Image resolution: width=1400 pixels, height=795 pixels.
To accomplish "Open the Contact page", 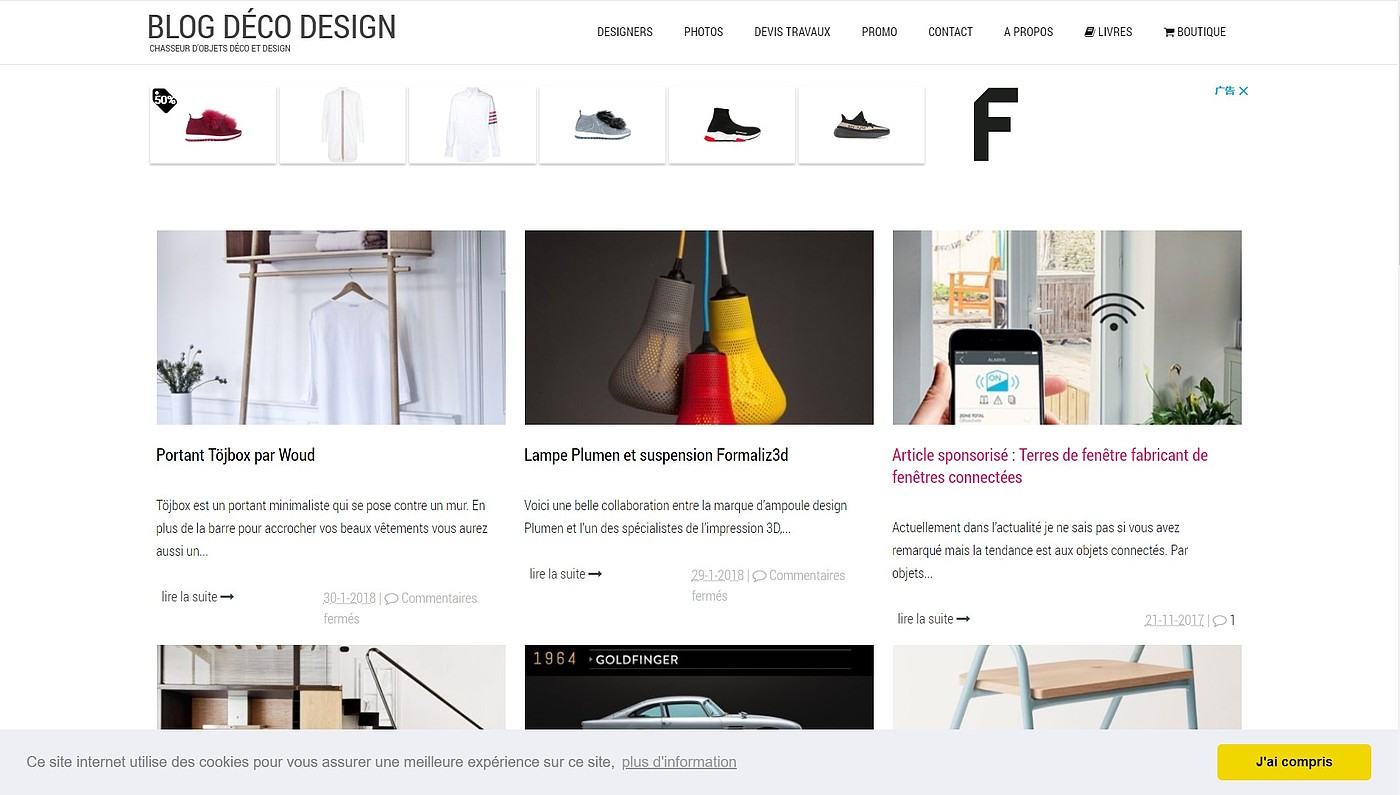I will tap(950, 32).
